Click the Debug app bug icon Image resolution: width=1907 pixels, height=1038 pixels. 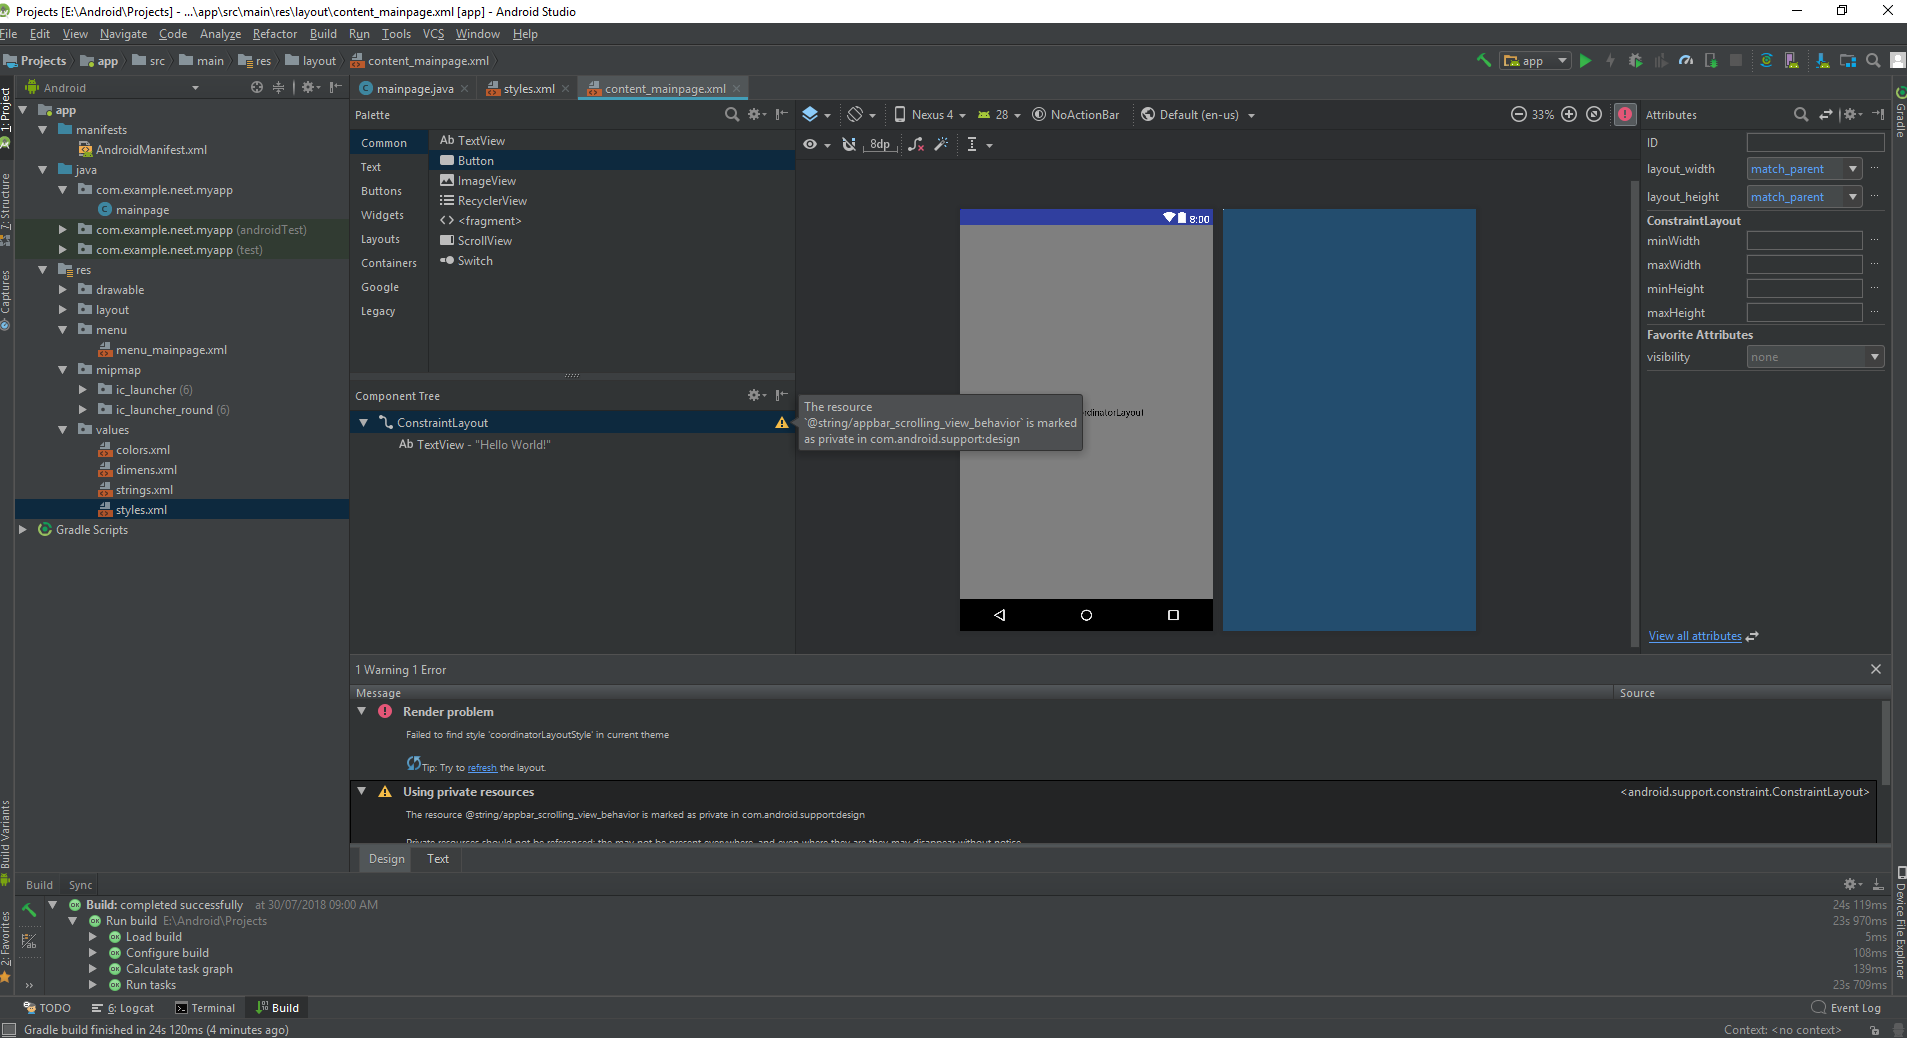point(1635,61)
